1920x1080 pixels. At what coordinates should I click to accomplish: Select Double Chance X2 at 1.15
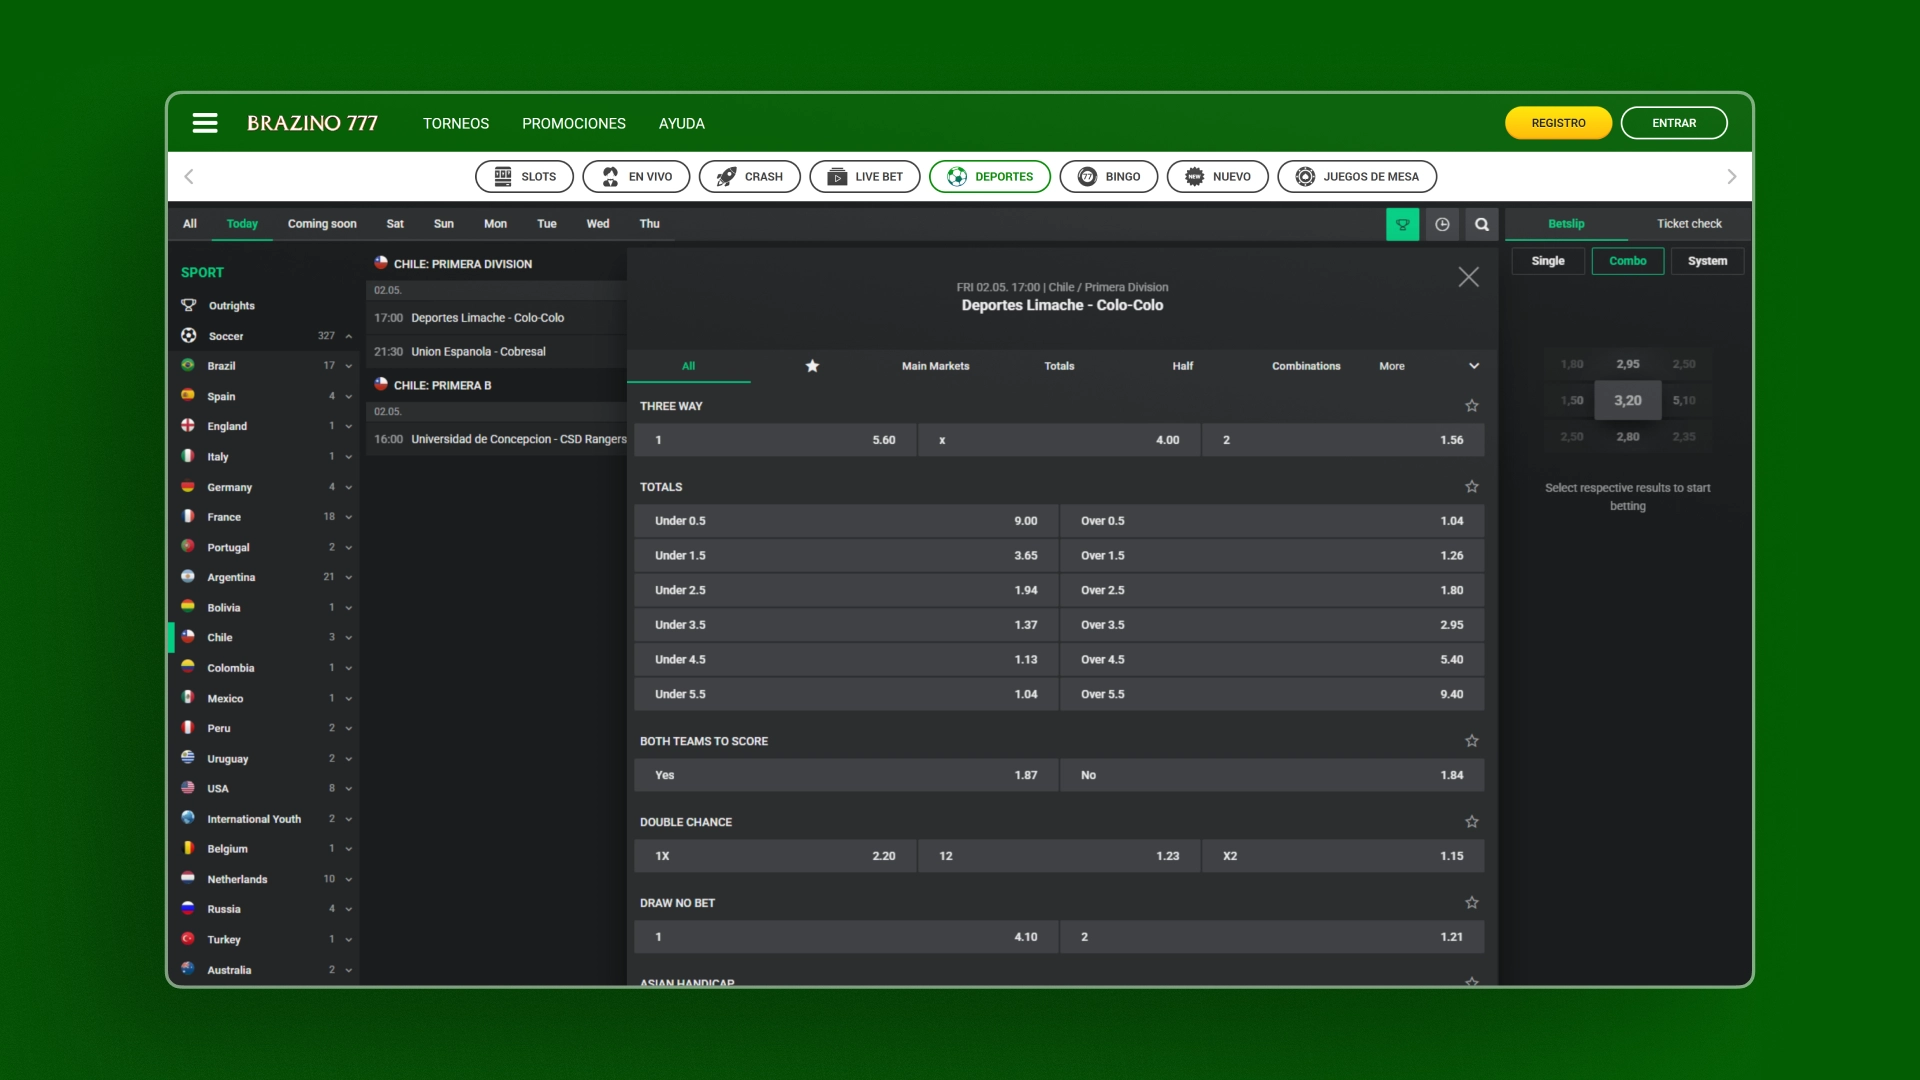pyautogui.click(x=1343, y=856)
